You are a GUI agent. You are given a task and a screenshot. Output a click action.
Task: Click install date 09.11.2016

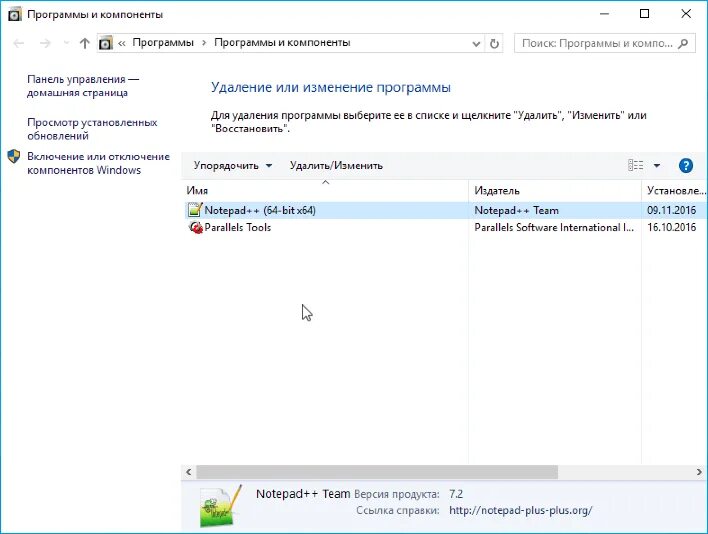tap(671, 210)
